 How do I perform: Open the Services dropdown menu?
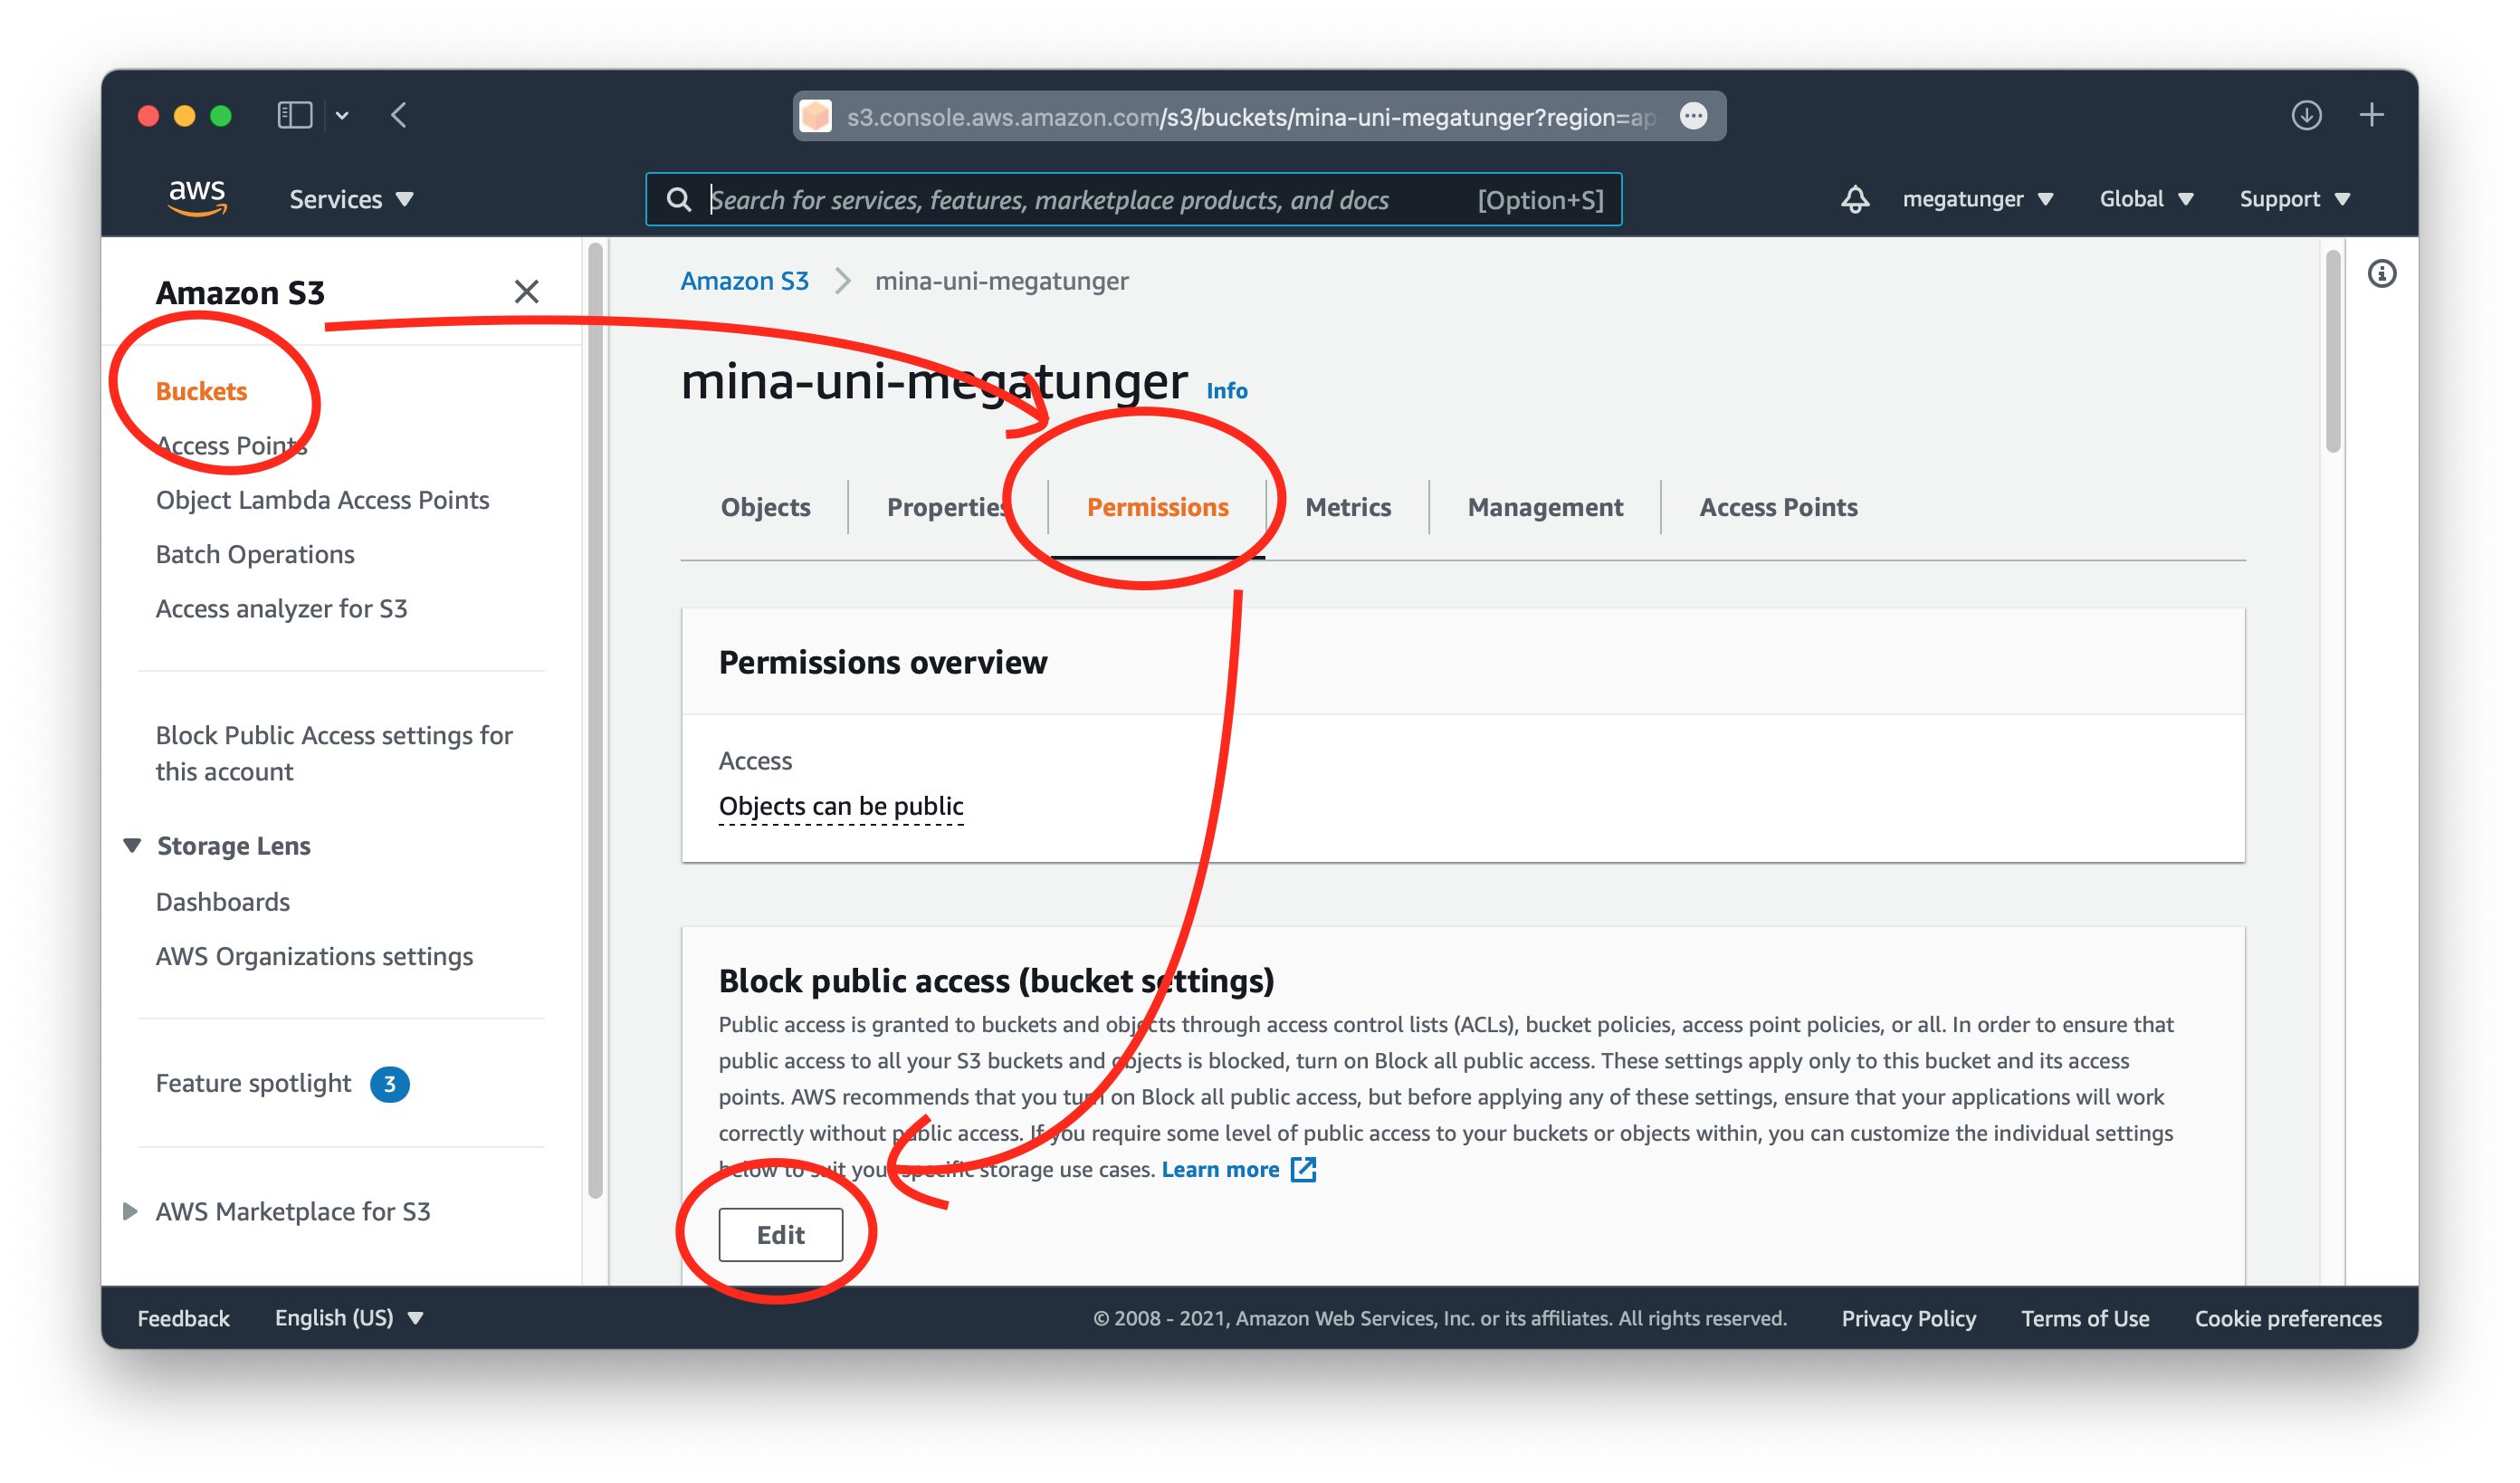point(350,199)
